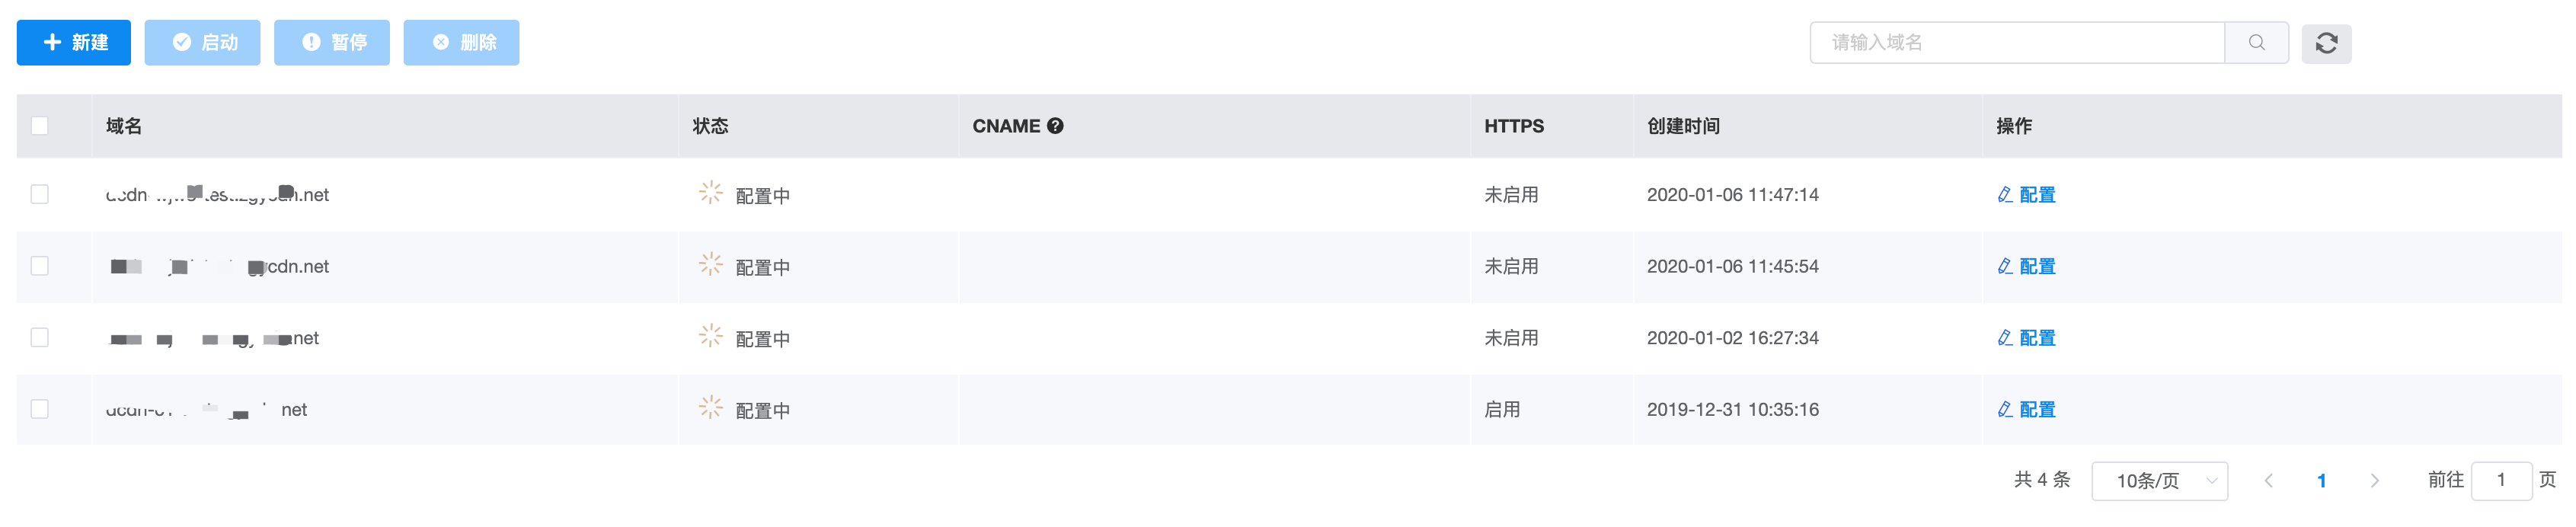Open 配置 for the 2020-01-06 11:45:54 row
Screen dimensions: 2576x527
pos(2026,267)
